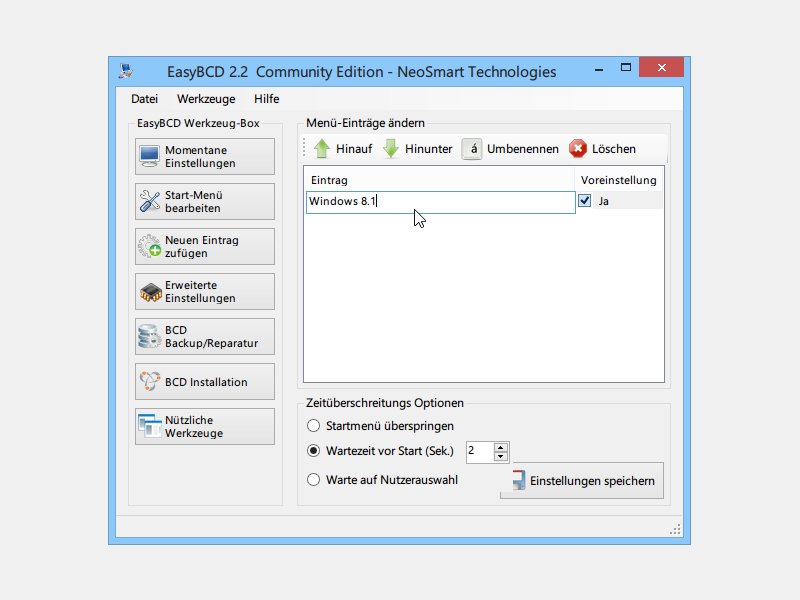
Task: Click the Ja text in Voreinstellung column
Action: (604, 202)
